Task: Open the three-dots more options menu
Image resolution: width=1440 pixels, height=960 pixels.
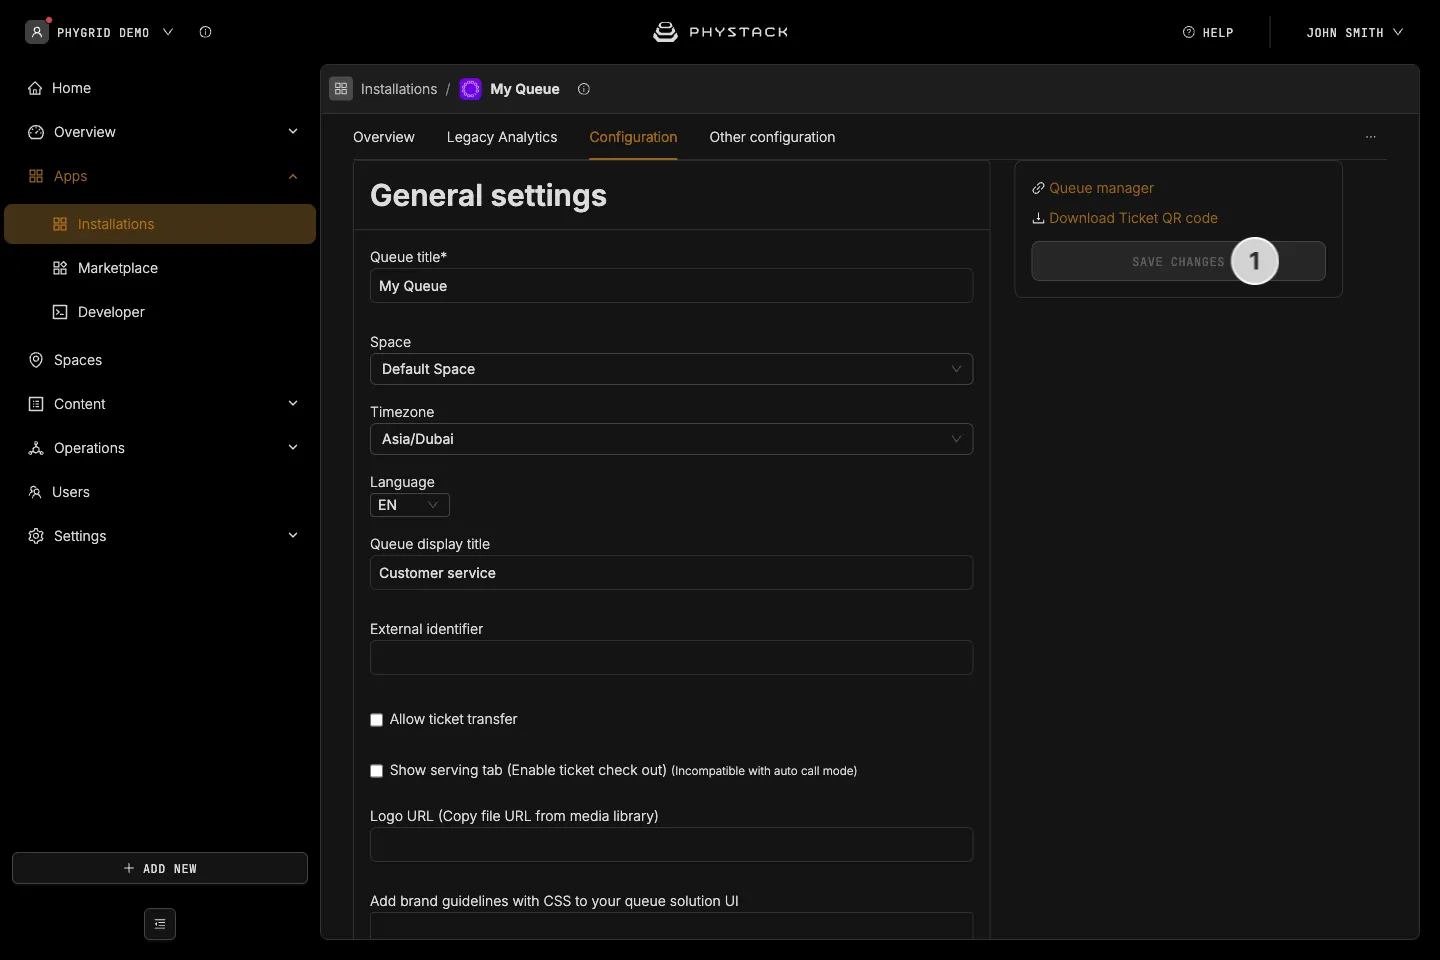Action: pos(1371,137)
